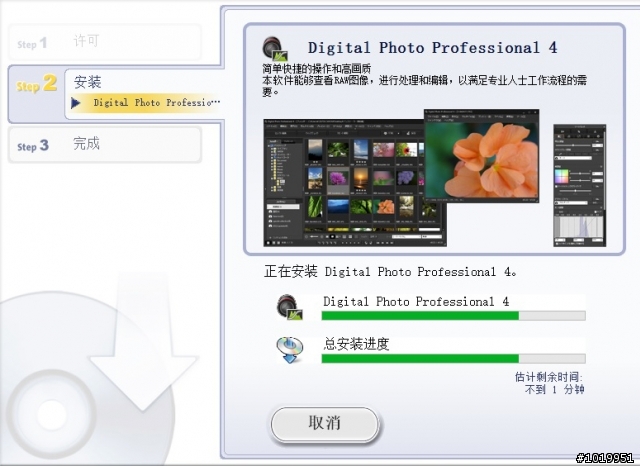Click the tool palette histogram screenshot

580,186
